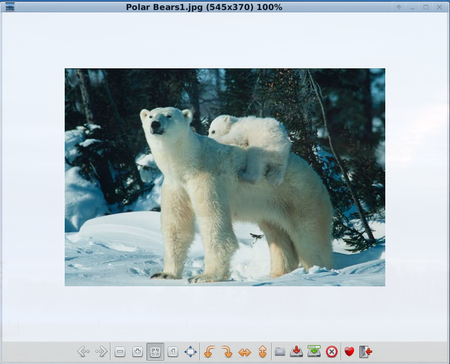This screenshot has height=364, width=450.
Task: Go to the next image arrow
Action: coord(101,351)
